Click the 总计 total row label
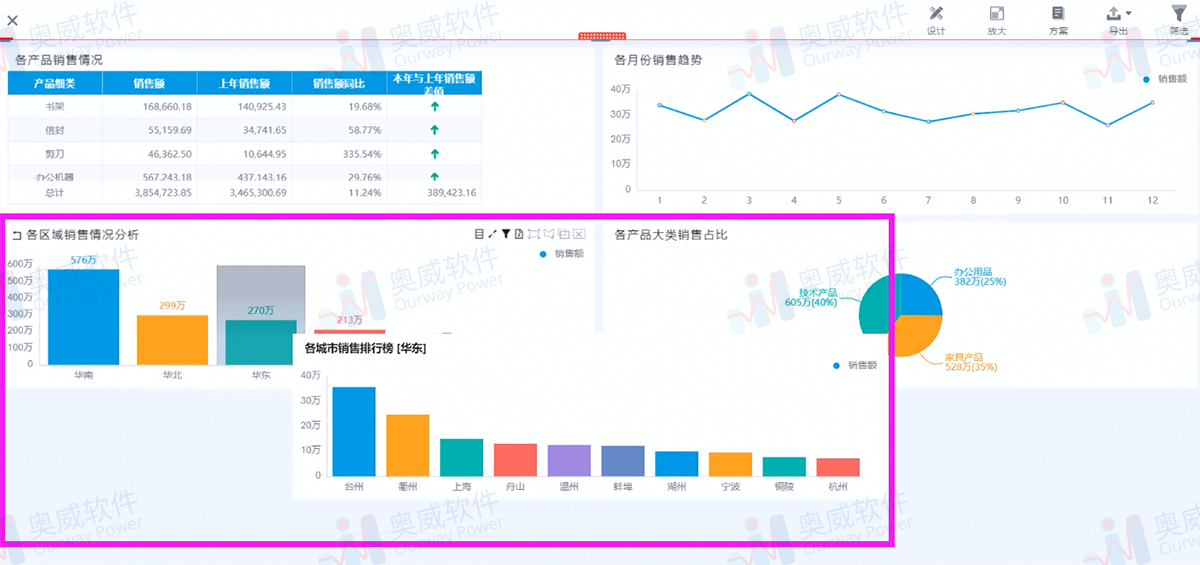 pyautogui.click(x=55, y=192)
